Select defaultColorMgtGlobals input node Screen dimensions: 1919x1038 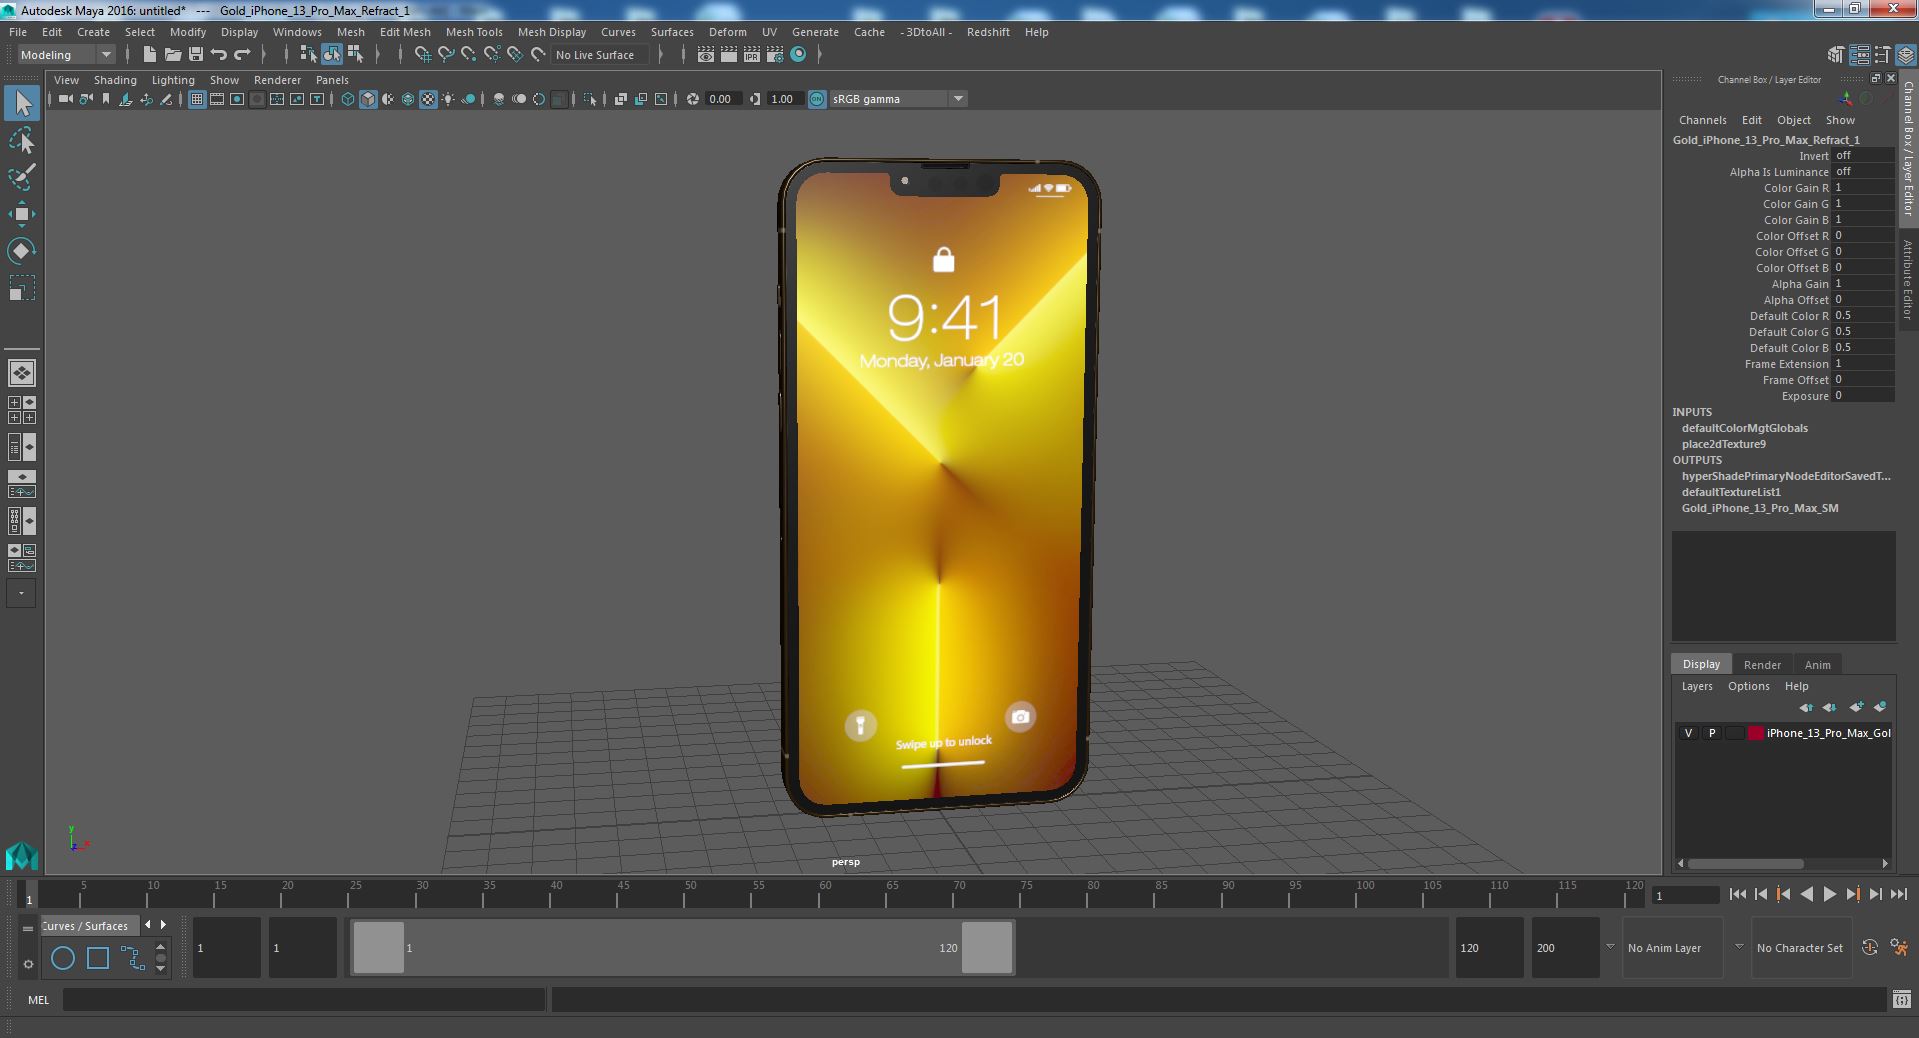tap(1744, 428)
